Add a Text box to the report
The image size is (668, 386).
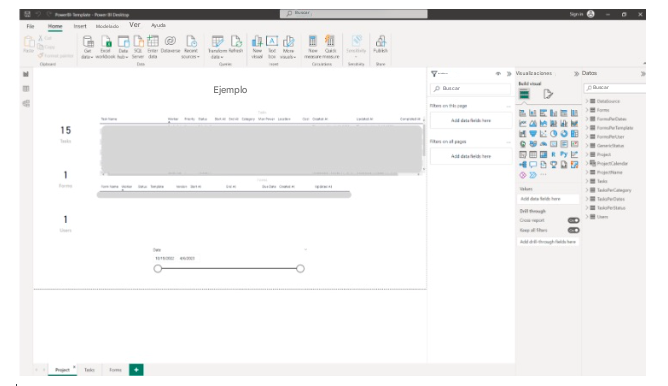pyautogui.click(x=272, y=46)
